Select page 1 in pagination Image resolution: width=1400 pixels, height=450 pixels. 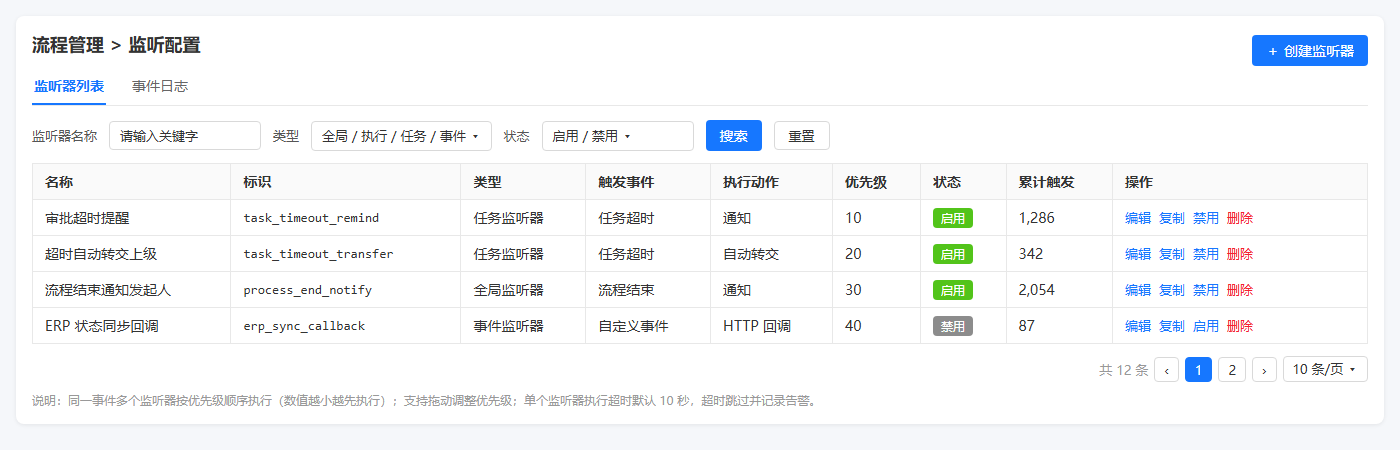click(1198, 370)
